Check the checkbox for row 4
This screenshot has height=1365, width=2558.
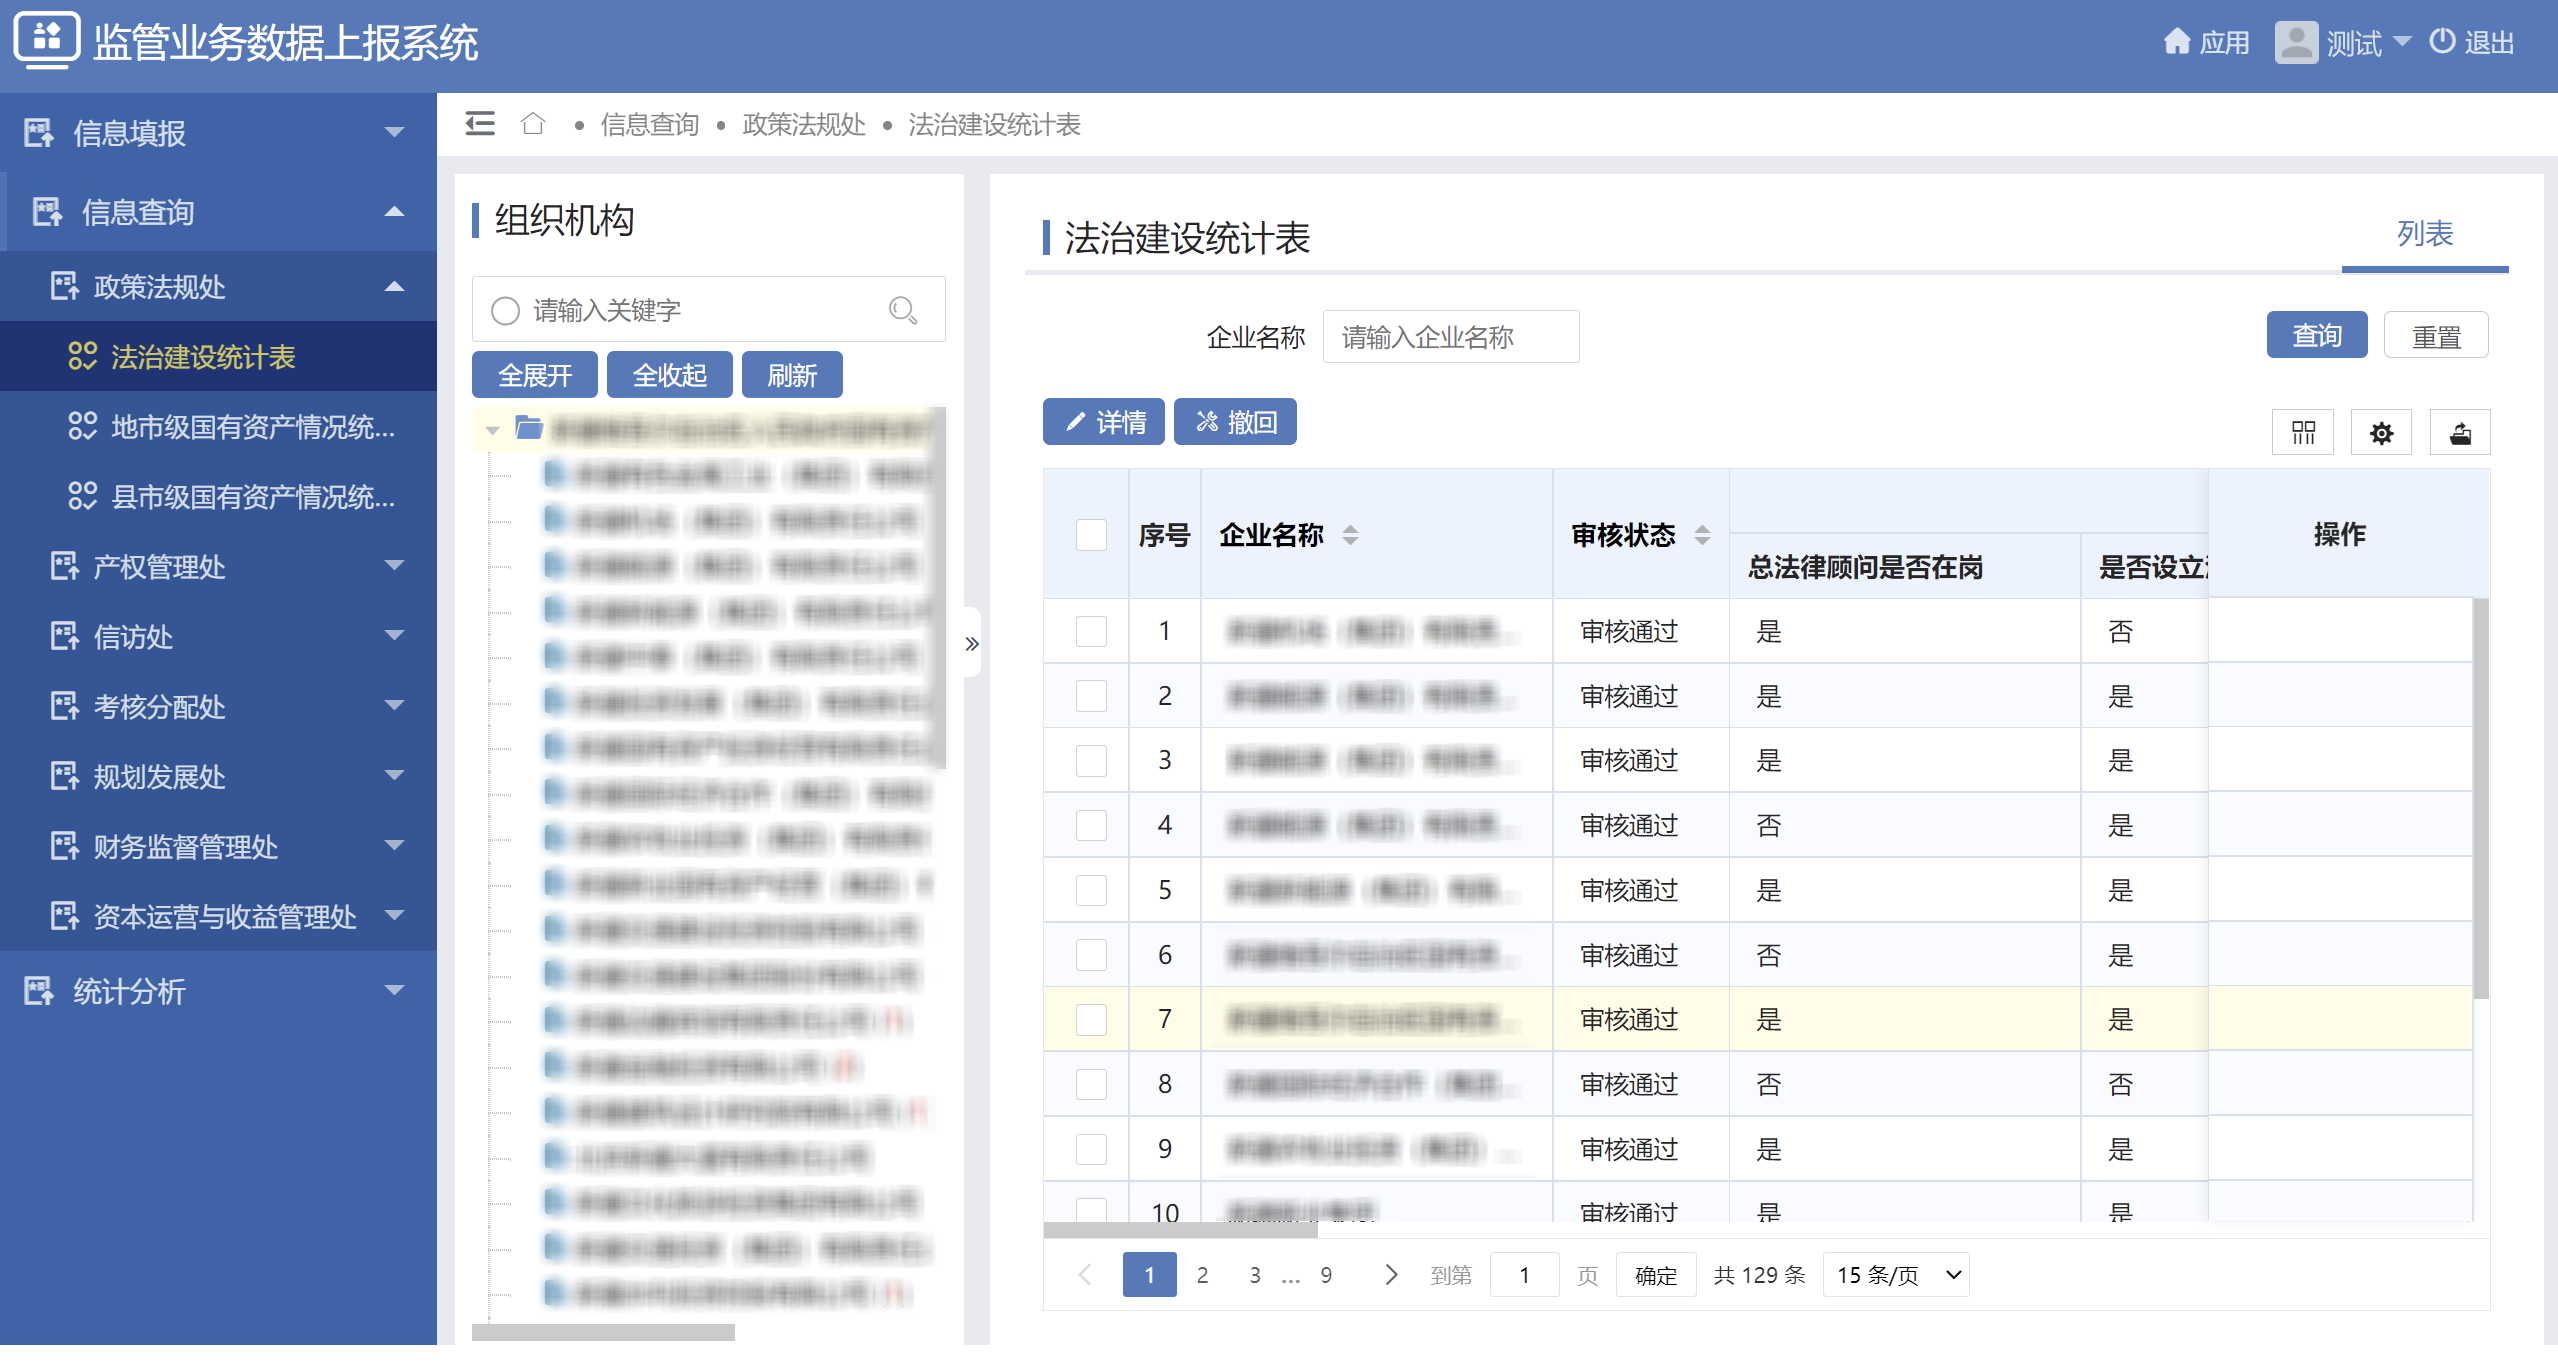1091,825
